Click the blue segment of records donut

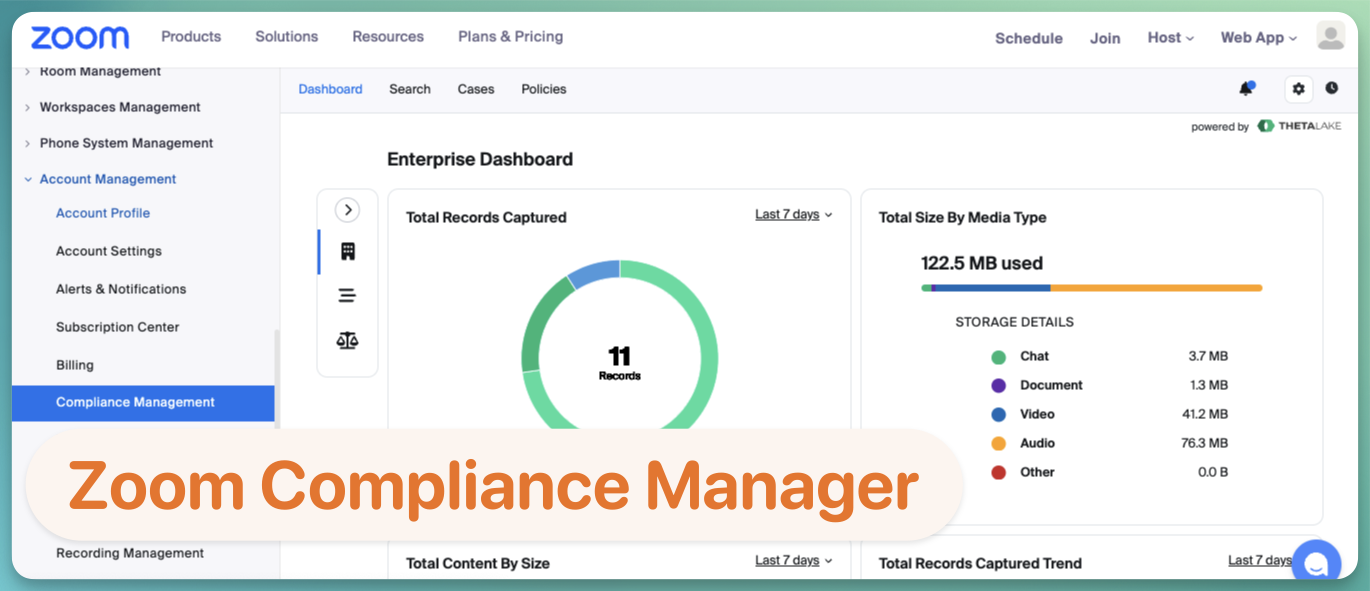pyautogui.click(x=594, y=273)
